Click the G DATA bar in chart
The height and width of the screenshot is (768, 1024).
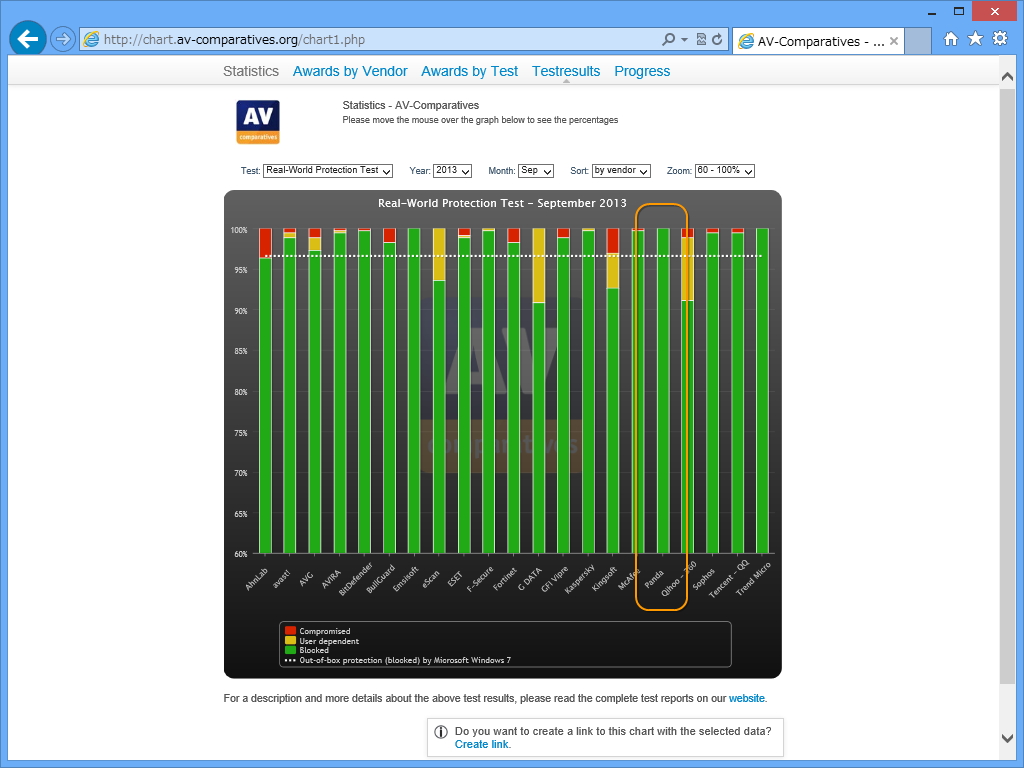(x=539, y=391)
